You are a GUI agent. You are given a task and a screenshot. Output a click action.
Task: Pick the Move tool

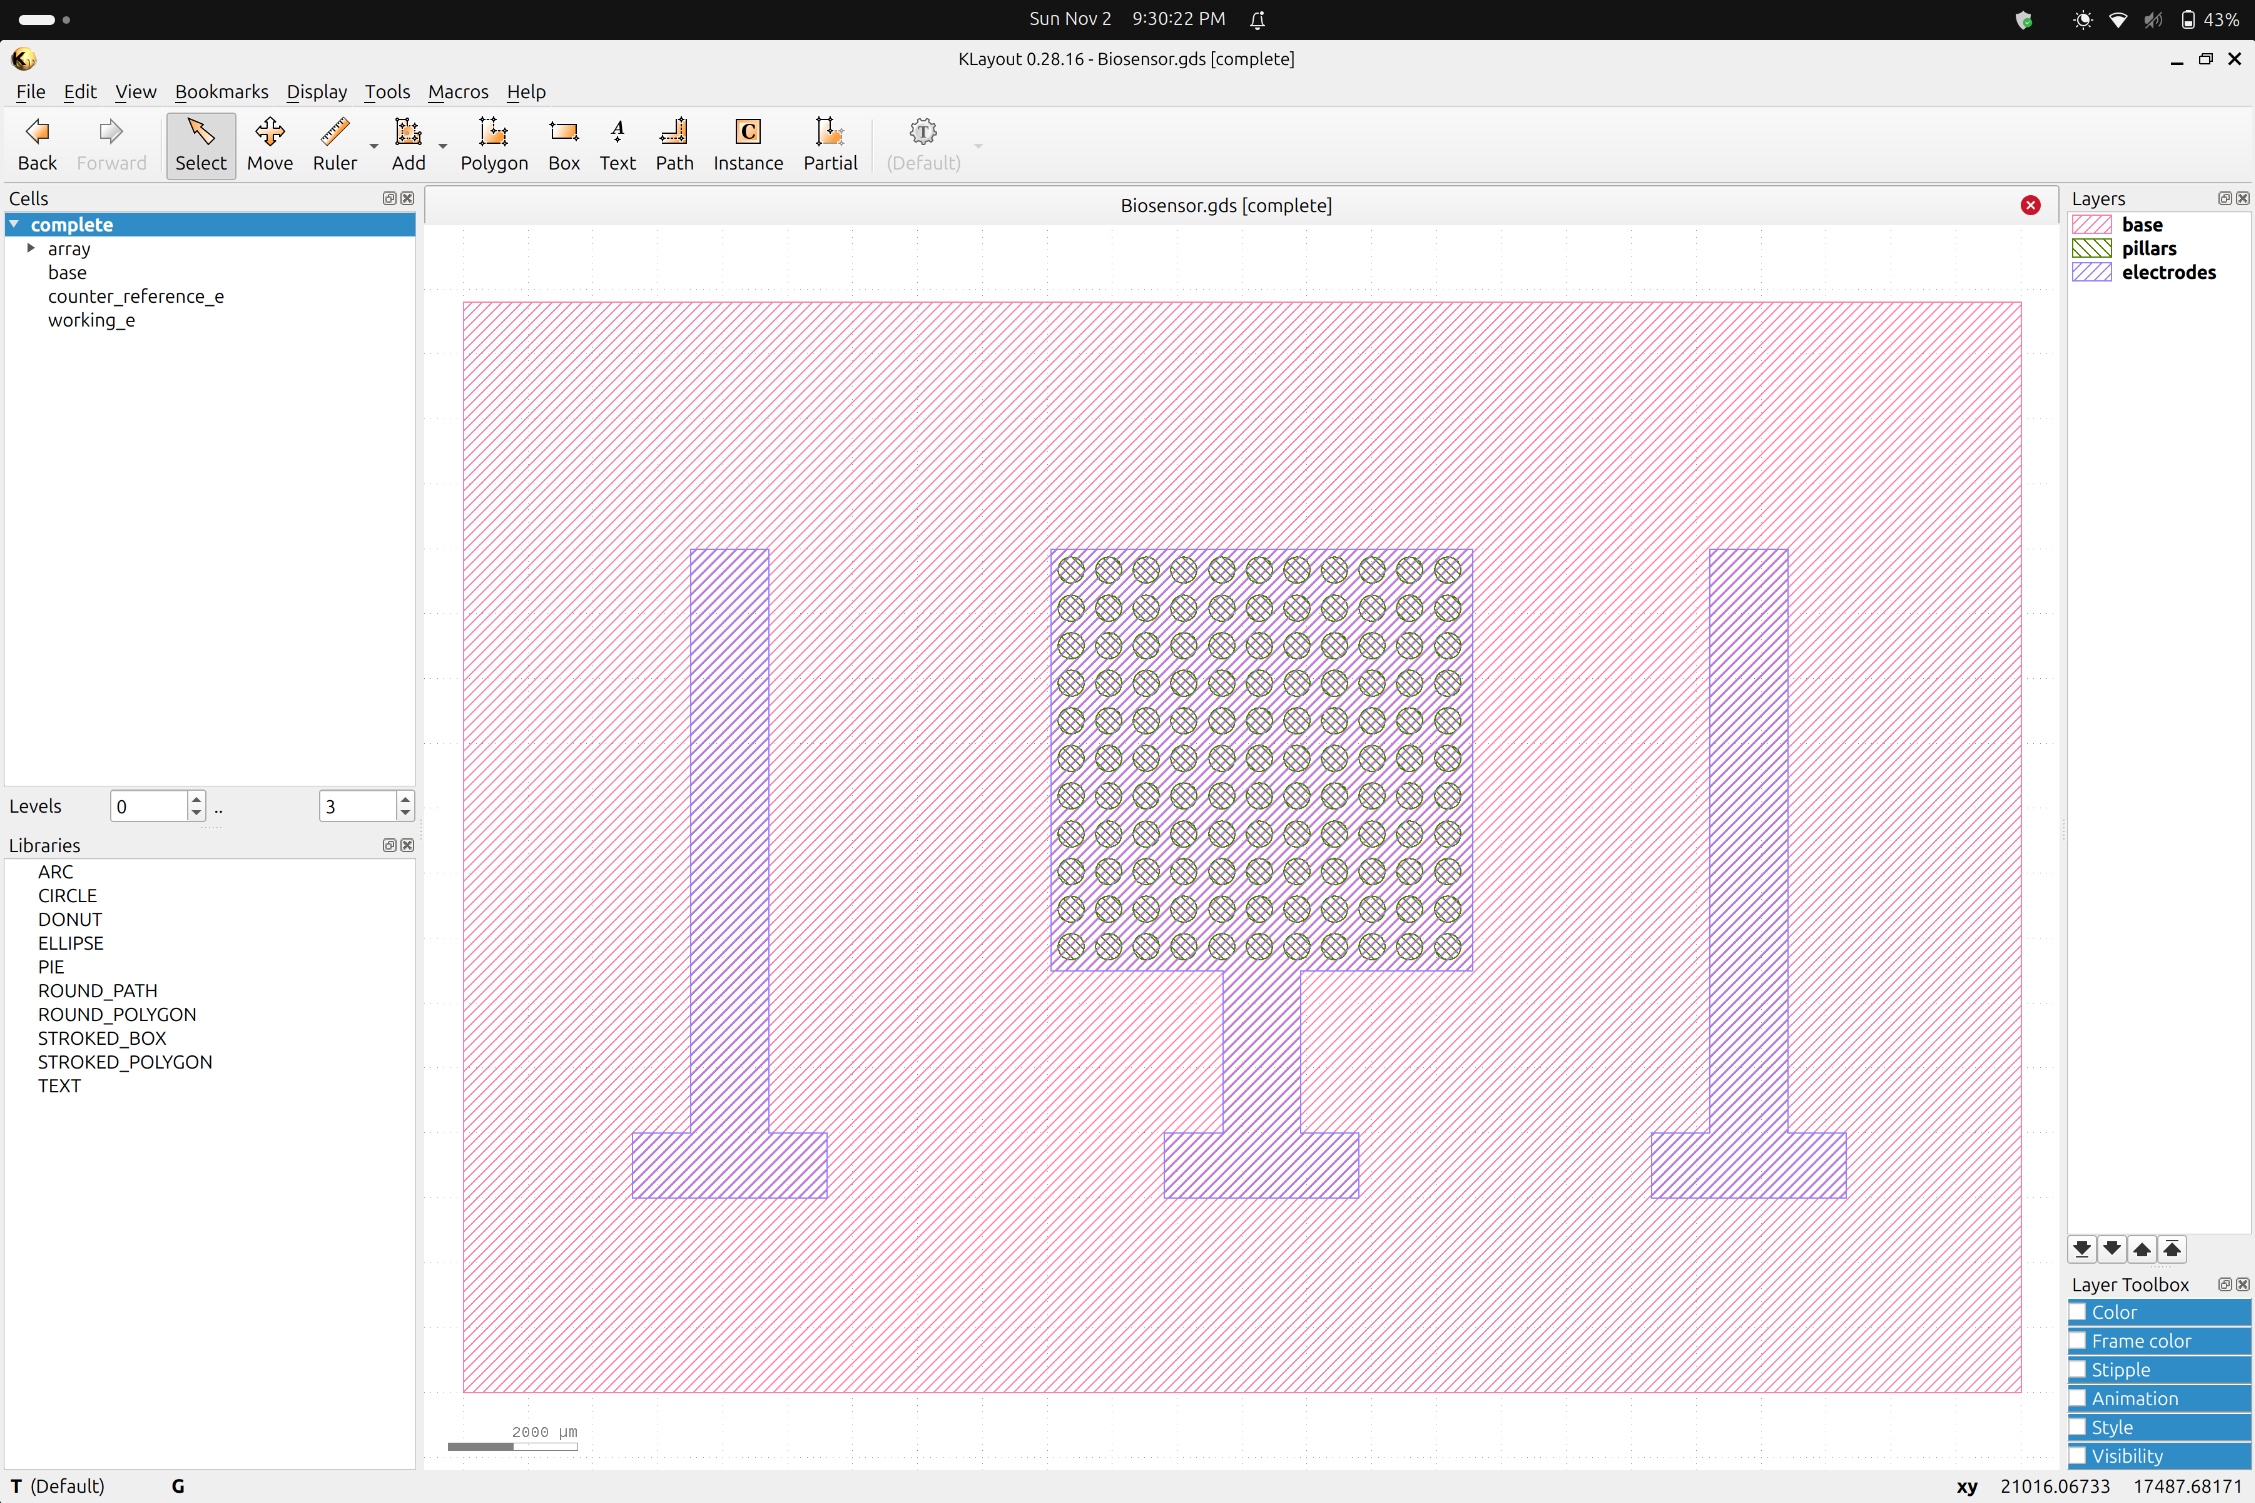pyautogui.click(x=269, y=144)
